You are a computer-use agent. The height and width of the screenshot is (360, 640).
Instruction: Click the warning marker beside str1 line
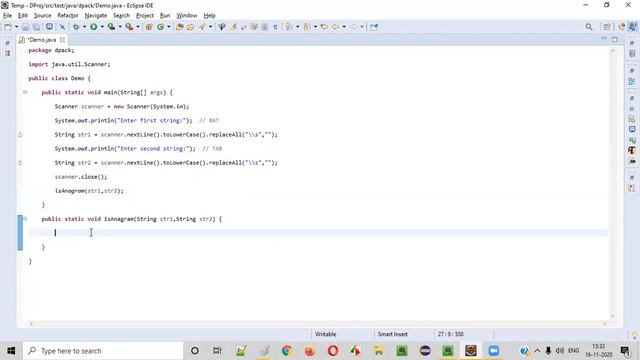[20, 134]
